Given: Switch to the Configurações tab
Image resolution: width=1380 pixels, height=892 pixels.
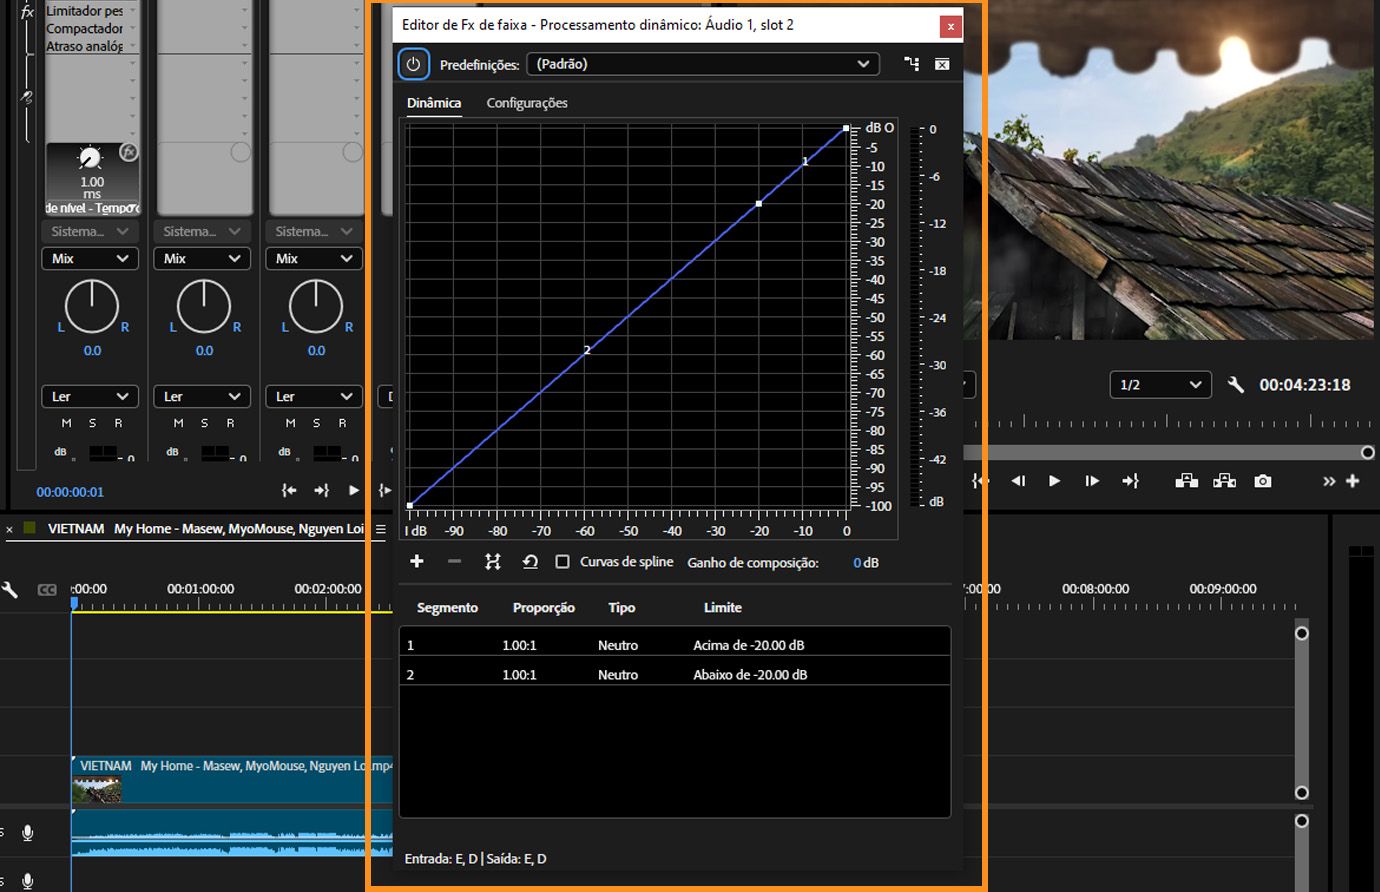Looking at the screenshot, I should pos(526,102).
